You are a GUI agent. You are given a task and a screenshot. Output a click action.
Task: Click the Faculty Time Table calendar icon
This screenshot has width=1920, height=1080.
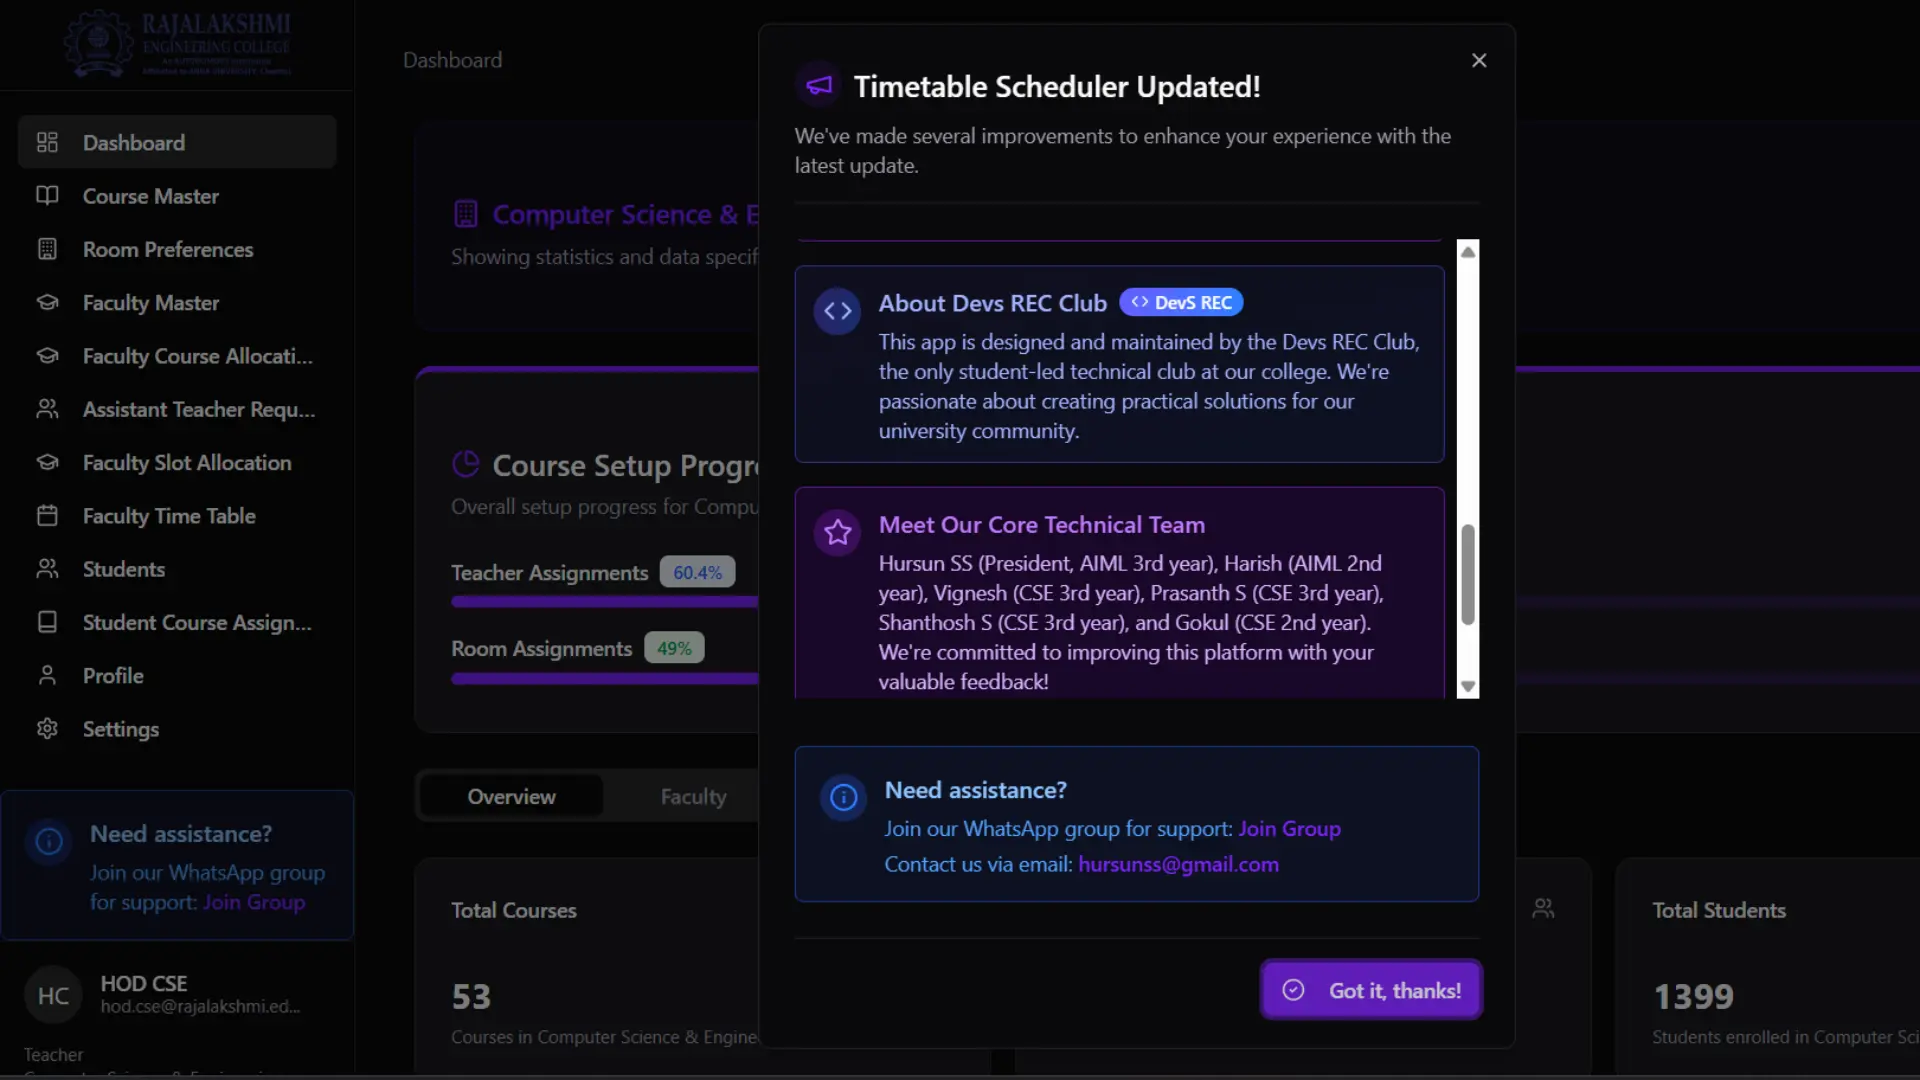click(x=47, y=516)
